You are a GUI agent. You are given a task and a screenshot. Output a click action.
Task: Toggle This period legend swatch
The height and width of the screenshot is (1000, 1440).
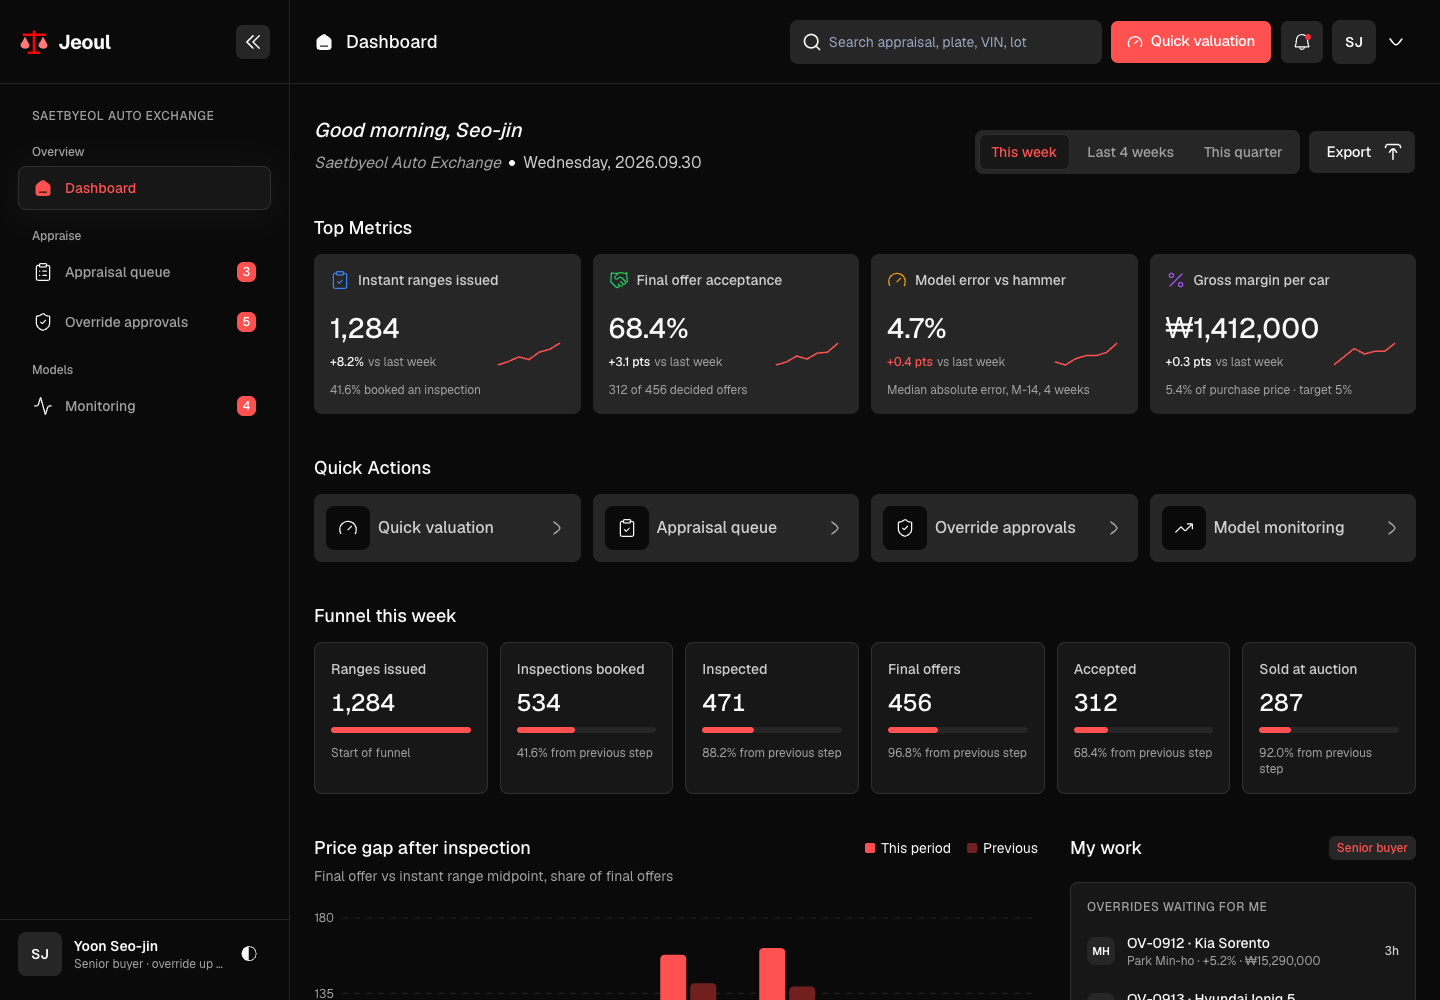point(870,848)
